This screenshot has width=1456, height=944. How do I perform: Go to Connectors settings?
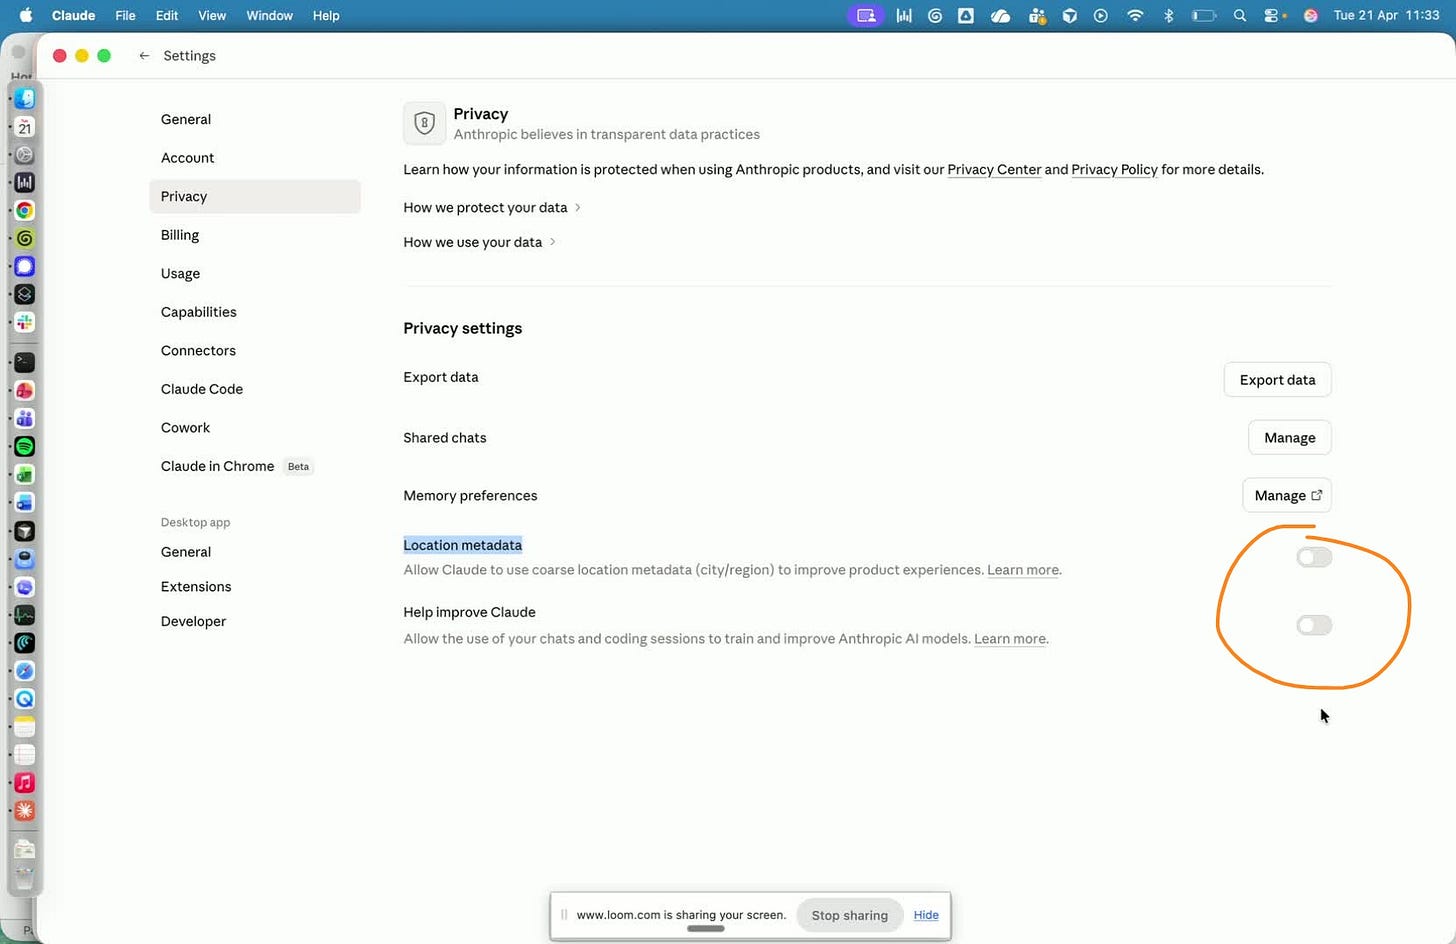click(255, 350)
